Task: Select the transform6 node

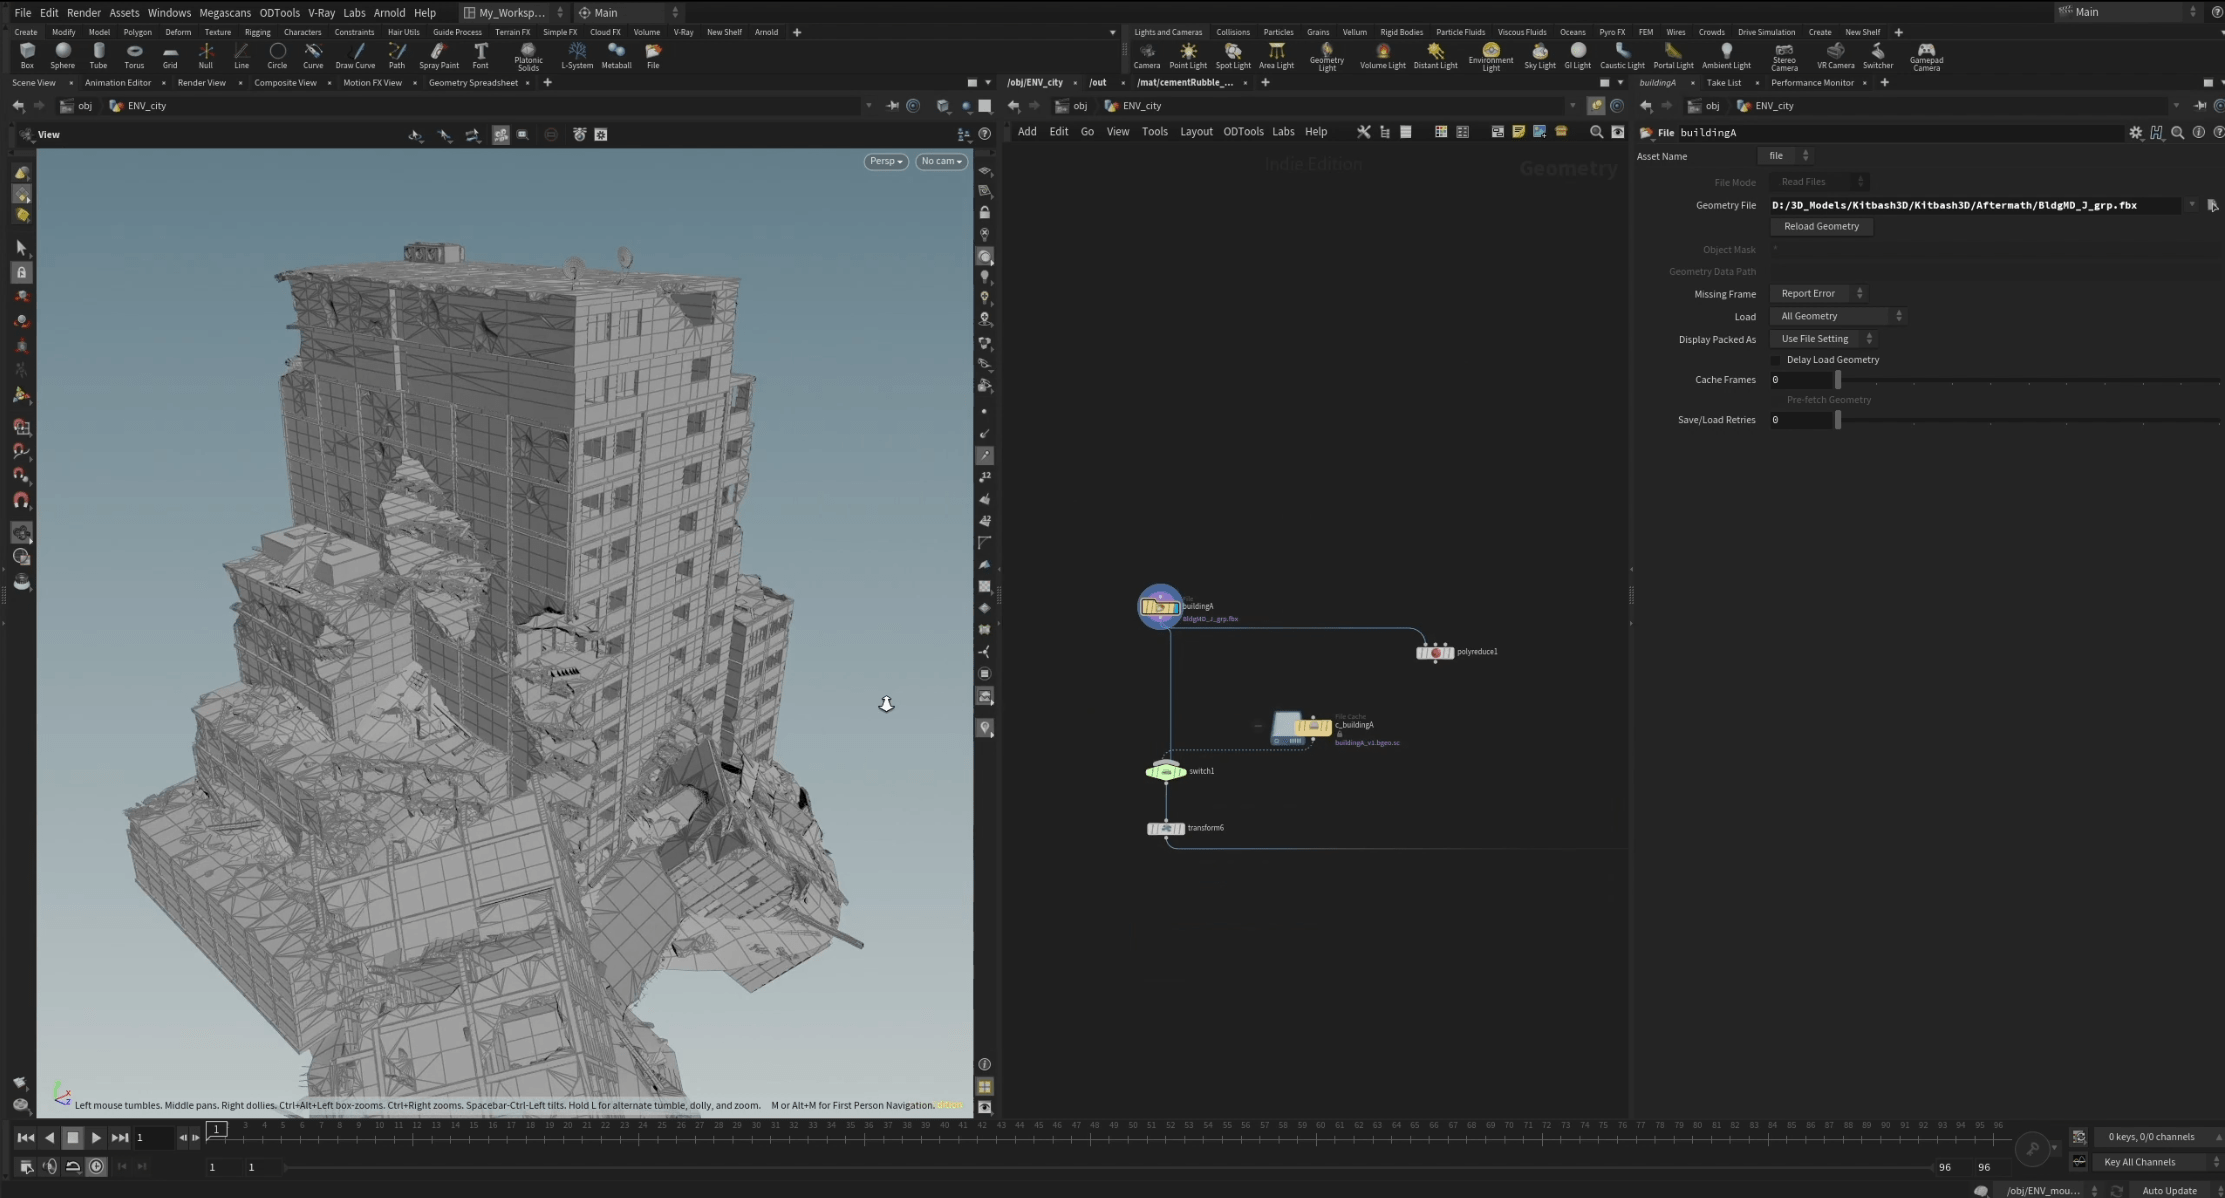Action: click(x=1165, y=828)
